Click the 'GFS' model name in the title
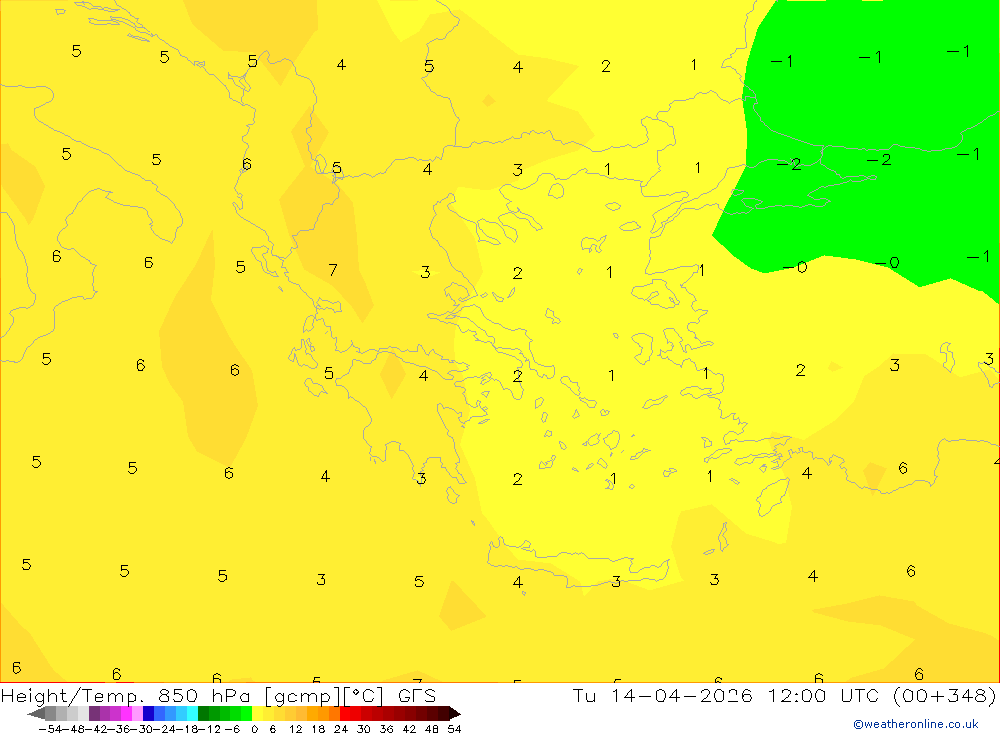Viewport: 1000px width, 733px height. (417, 695)
